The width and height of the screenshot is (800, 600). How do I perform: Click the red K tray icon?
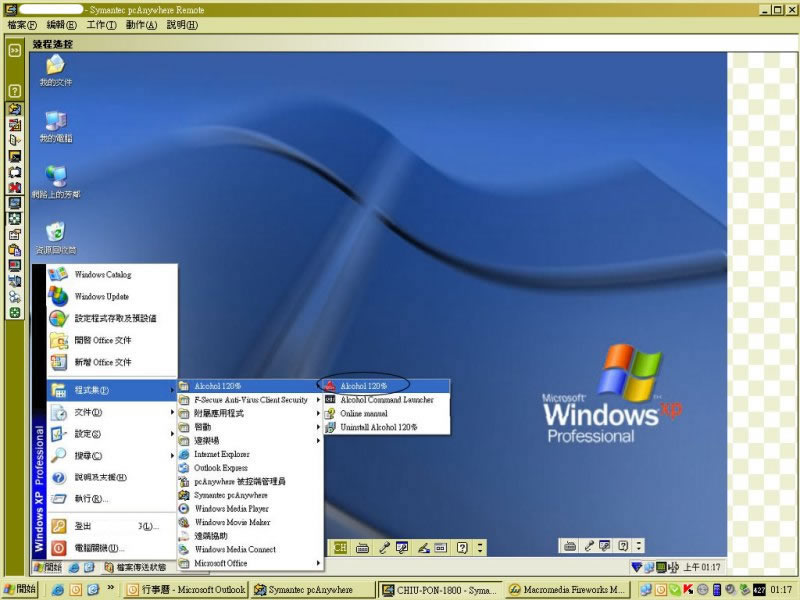pyautogui.click(x=688, y=590)
